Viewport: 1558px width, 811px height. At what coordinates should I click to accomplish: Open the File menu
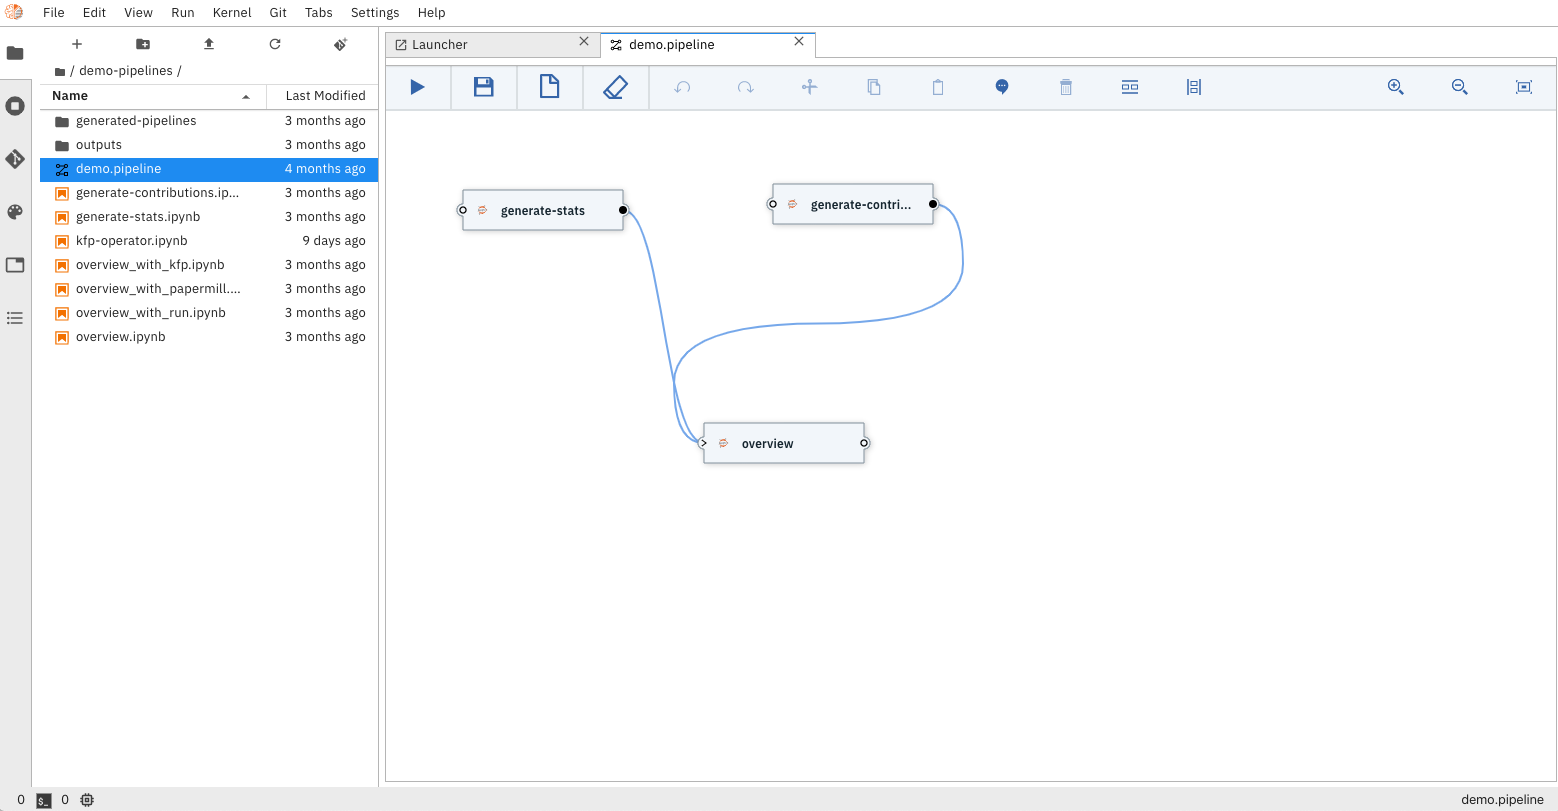pyautogui.click(x=54, y=13)
